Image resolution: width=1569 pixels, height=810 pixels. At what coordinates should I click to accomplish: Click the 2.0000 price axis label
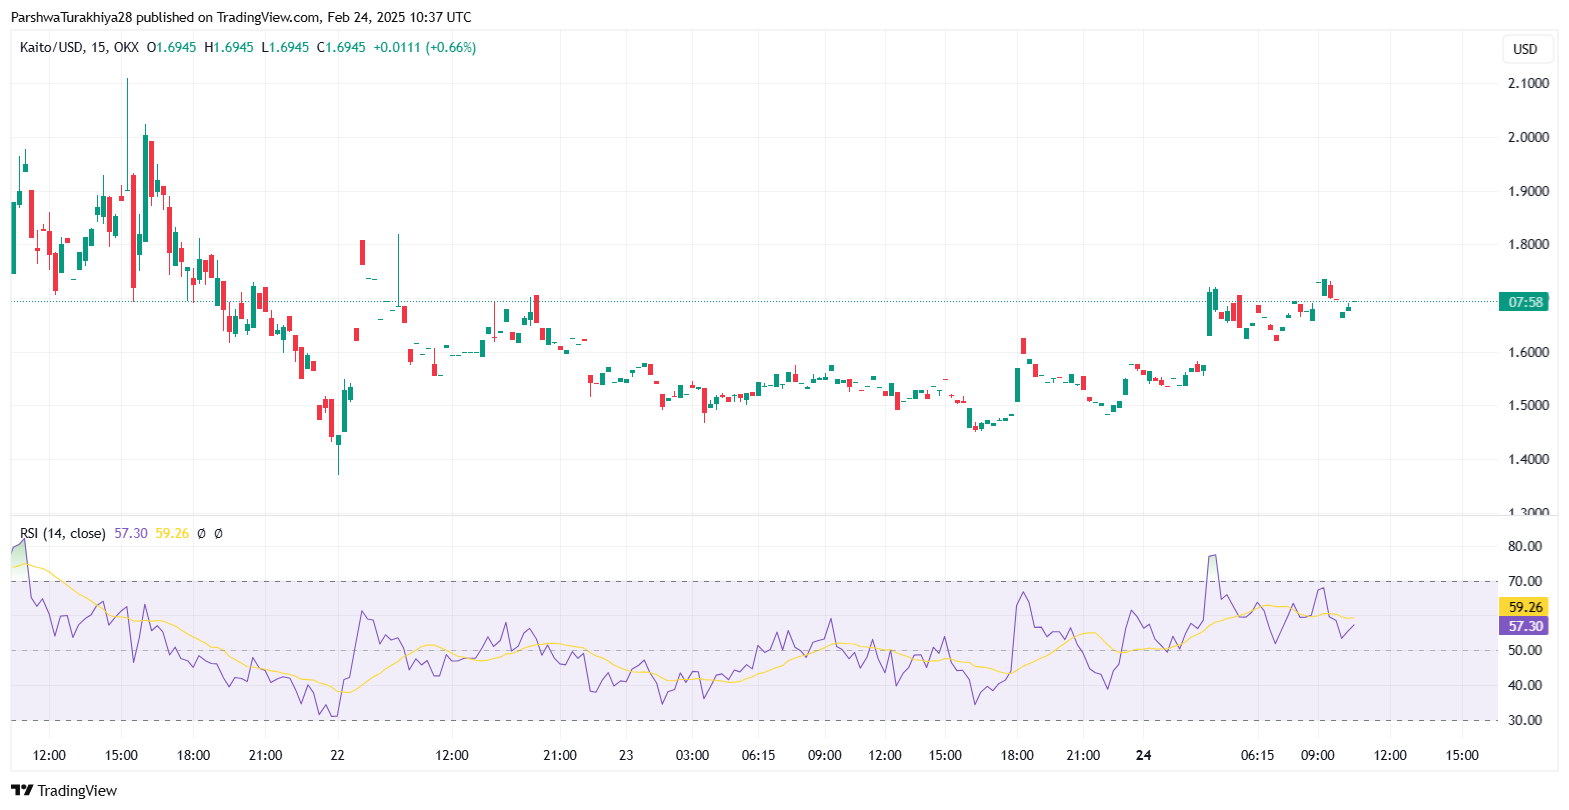tap(1528, 137)
